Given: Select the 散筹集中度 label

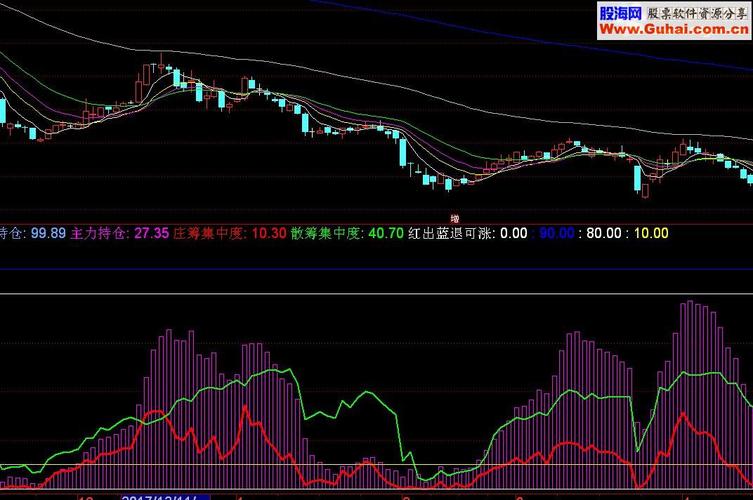Looking at the screenshot, I should point(327,233).
